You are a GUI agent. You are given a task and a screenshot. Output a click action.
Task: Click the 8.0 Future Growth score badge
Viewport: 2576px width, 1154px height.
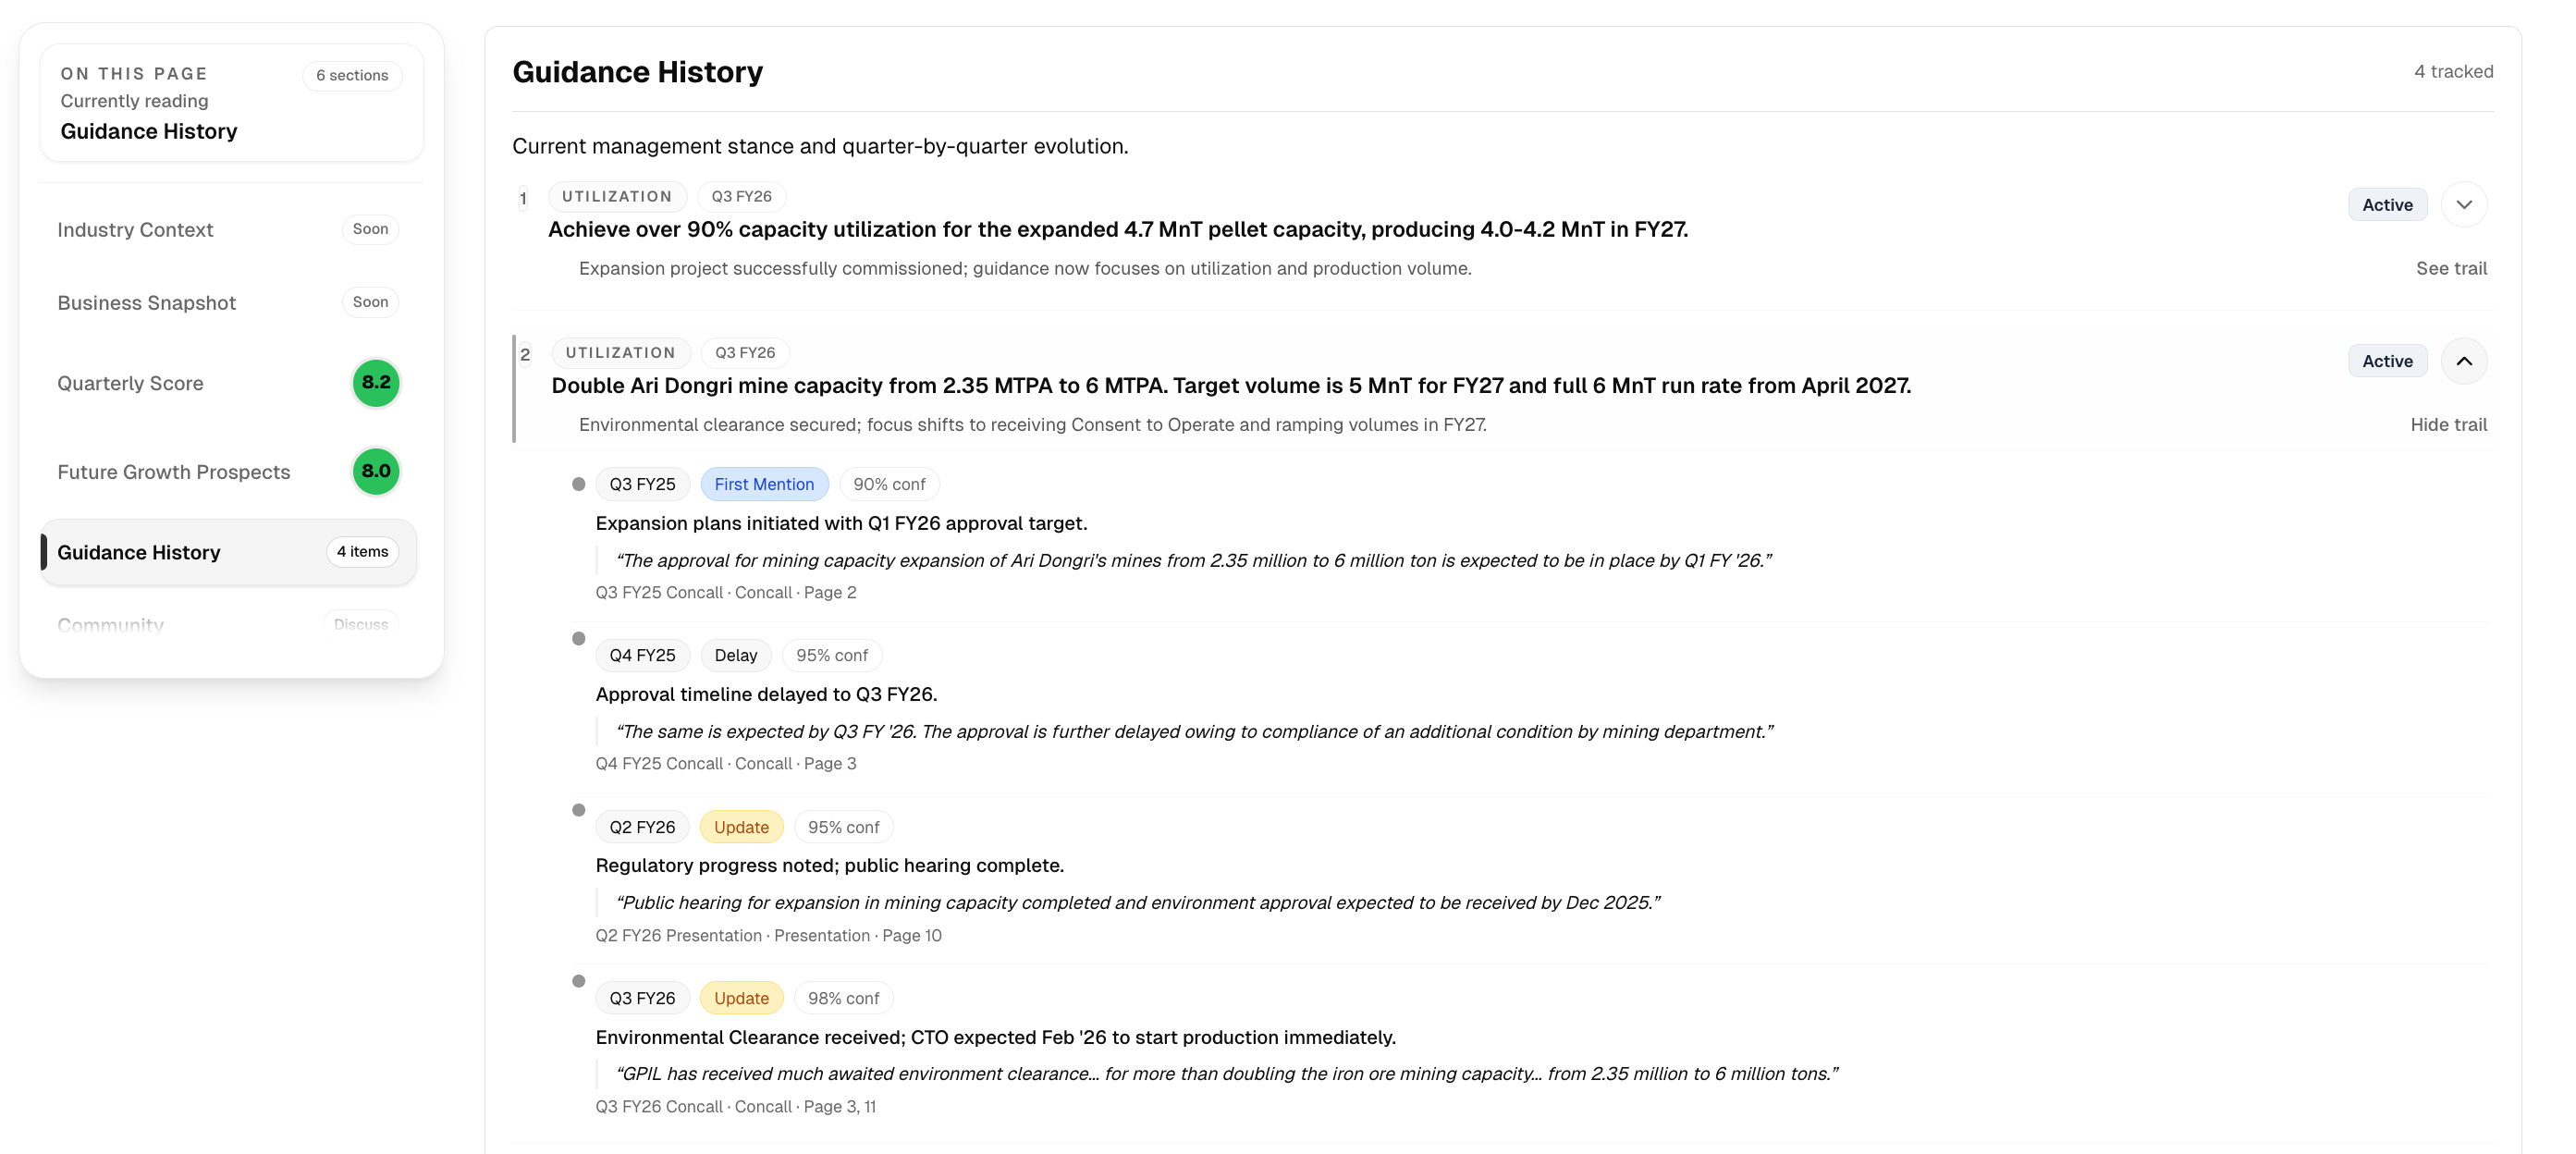pos(376,471)
